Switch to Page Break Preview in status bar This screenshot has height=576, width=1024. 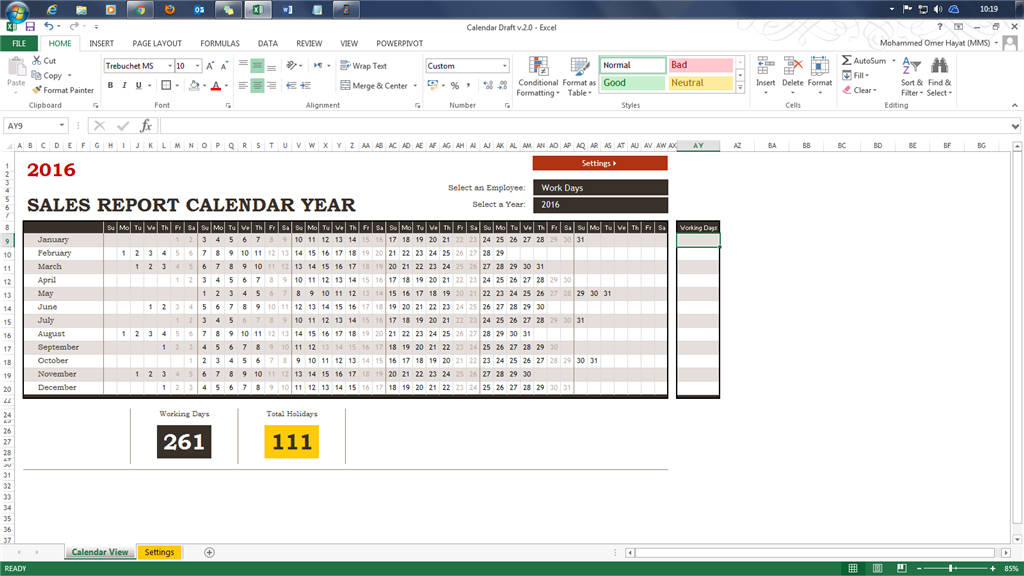[901, 568]
